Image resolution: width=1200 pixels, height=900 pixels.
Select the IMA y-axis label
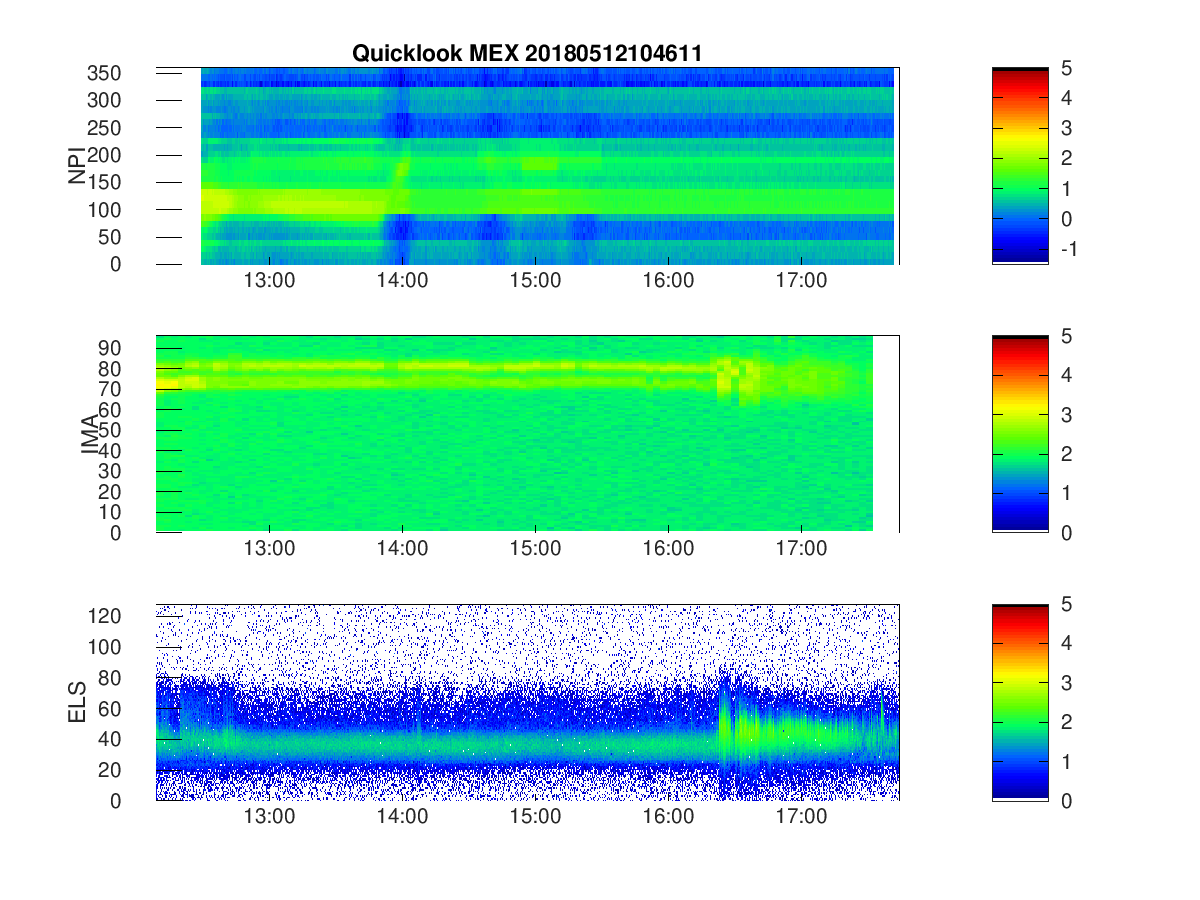pyautogui.click(x=92, y=434)
